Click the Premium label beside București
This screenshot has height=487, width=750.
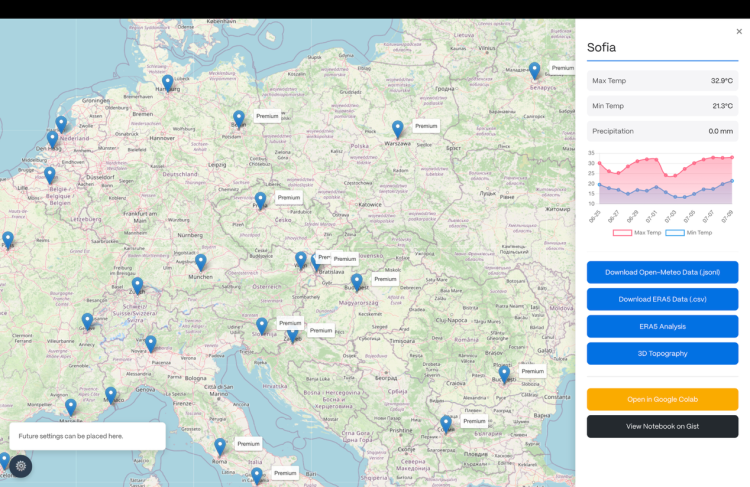point(533,372)
